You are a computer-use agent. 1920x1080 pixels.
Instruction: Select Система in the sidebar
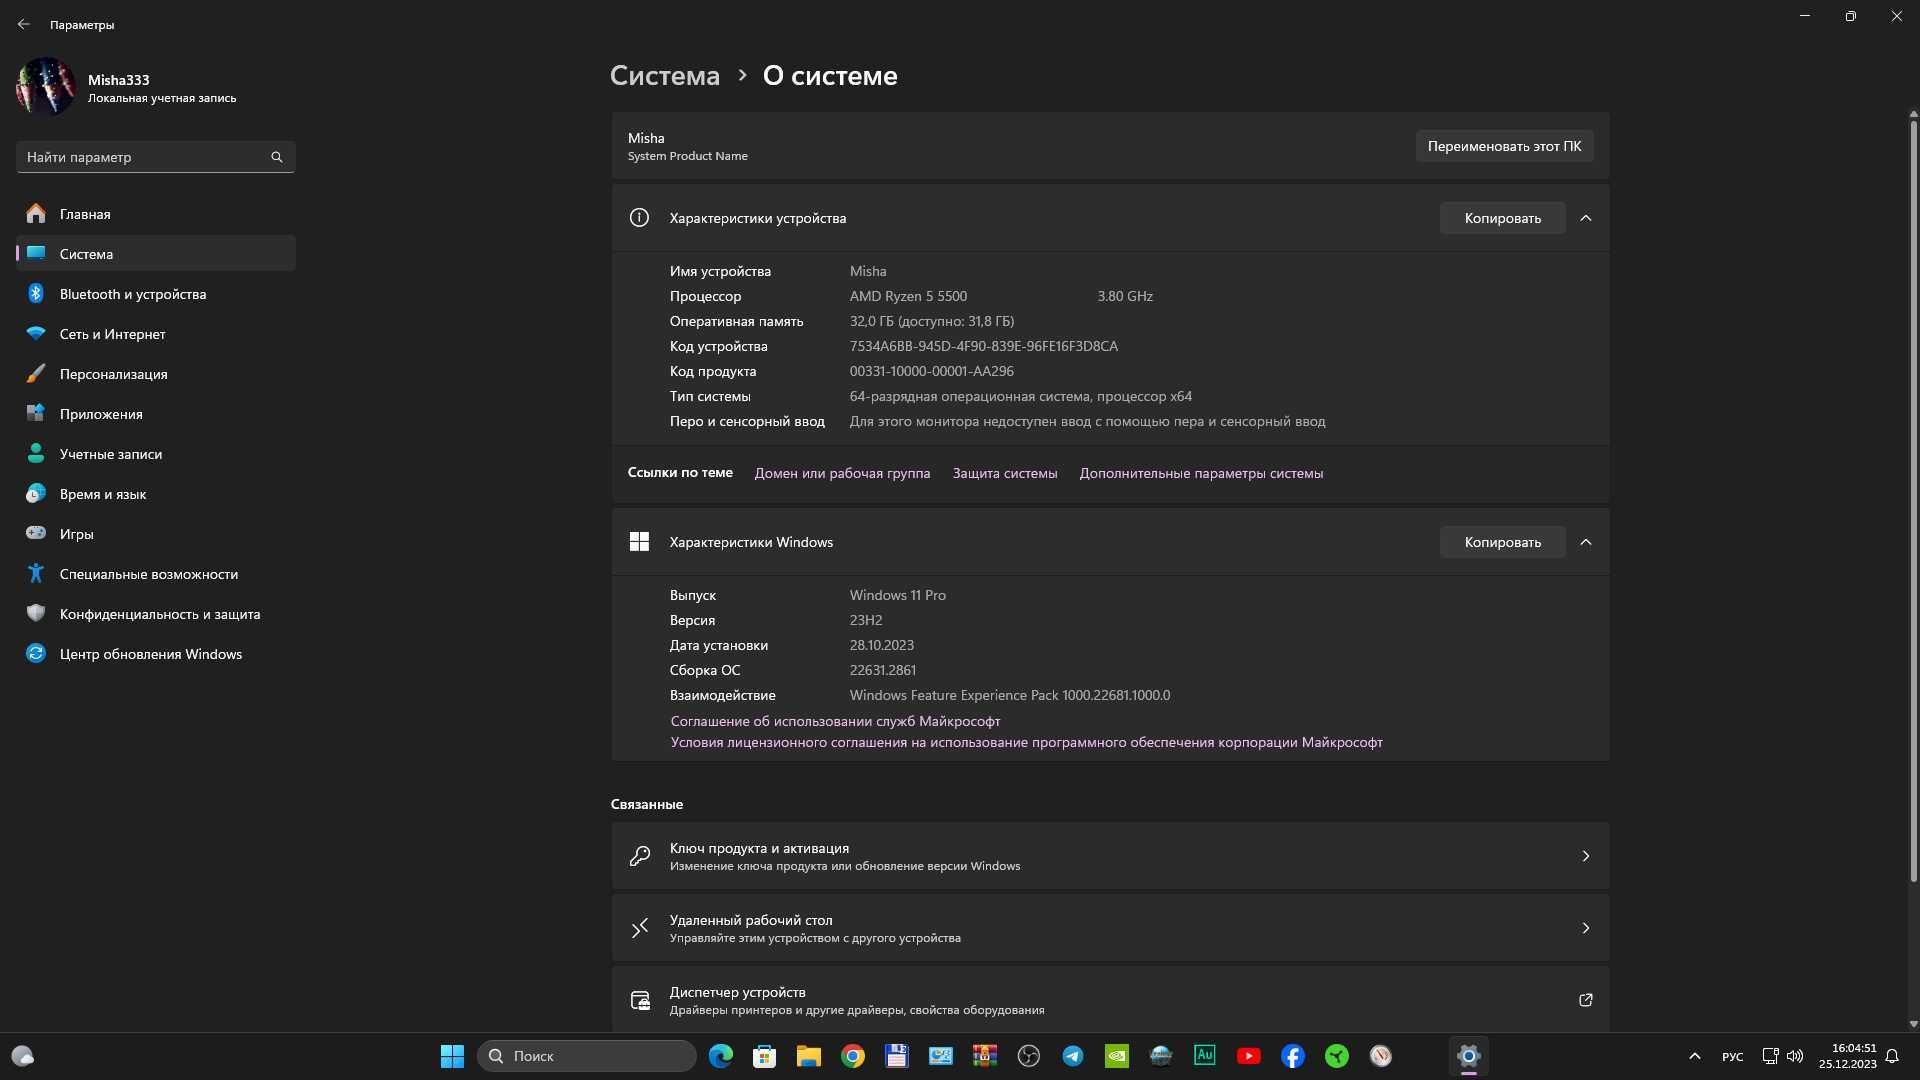[x=155, y=254]
